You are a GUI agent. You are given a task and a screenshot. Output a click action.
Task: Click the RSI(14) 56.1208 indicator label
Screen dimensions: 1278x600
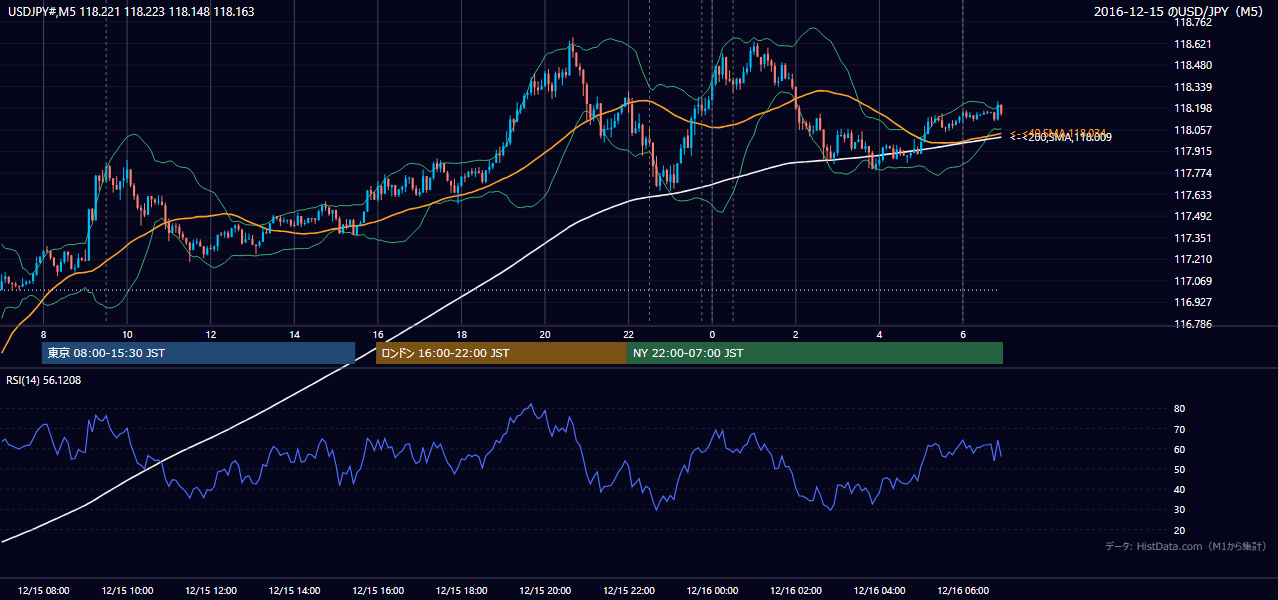click(44, 380)
